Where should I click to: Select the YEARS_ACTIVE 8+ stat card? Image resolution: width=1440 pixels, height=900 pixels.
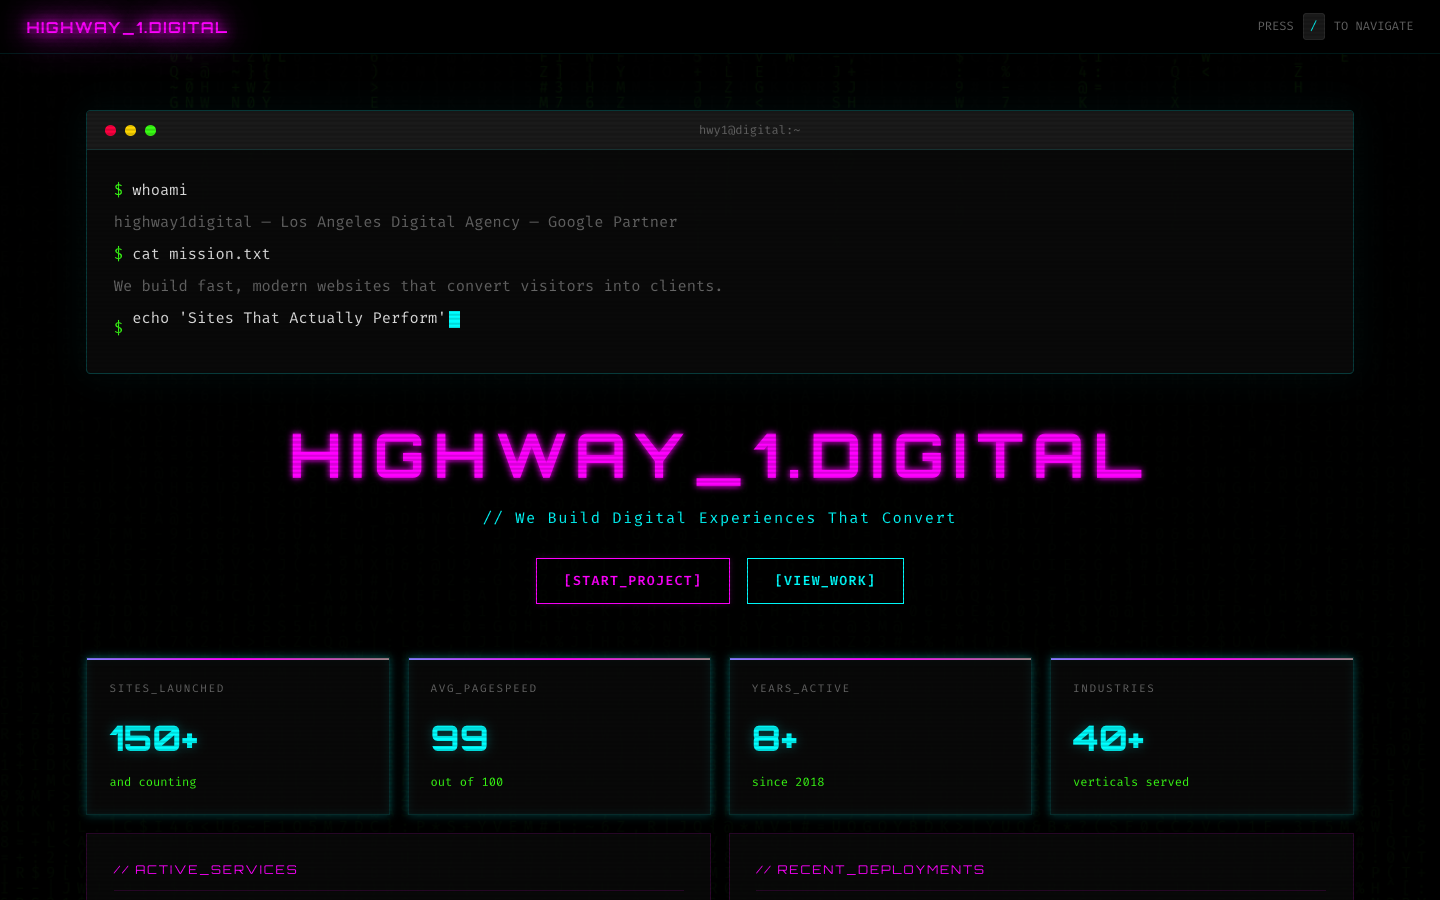pos(880,735)
